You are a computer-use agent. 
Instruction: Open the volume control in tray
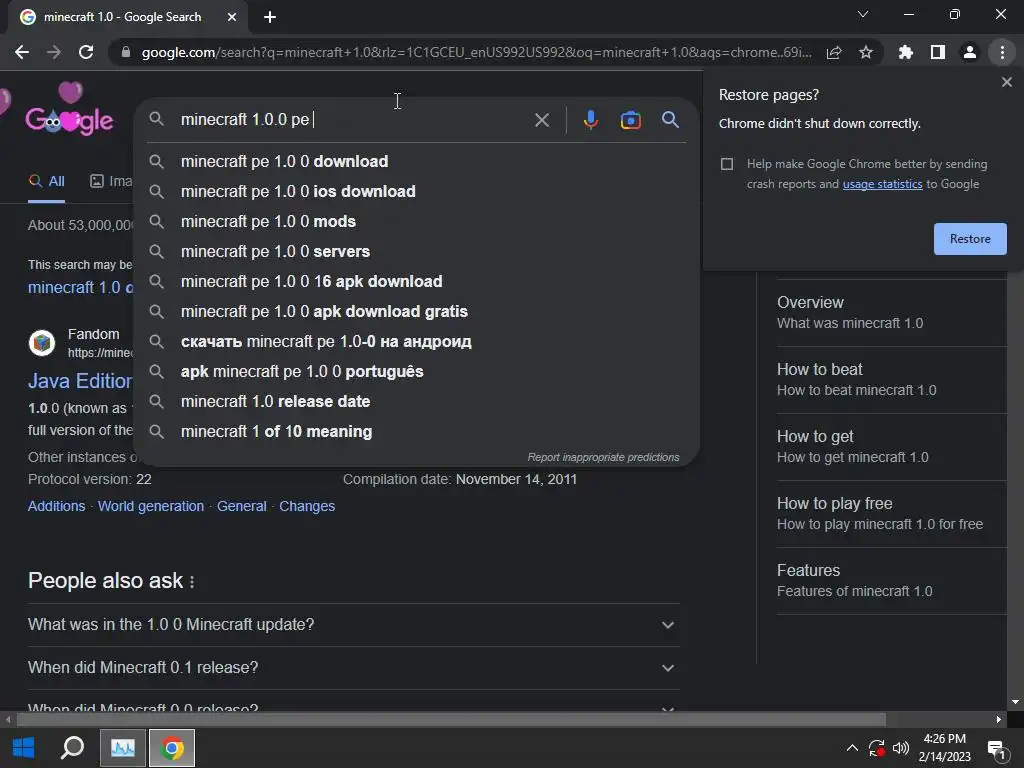pyautogui.click(x=901, y=748)
